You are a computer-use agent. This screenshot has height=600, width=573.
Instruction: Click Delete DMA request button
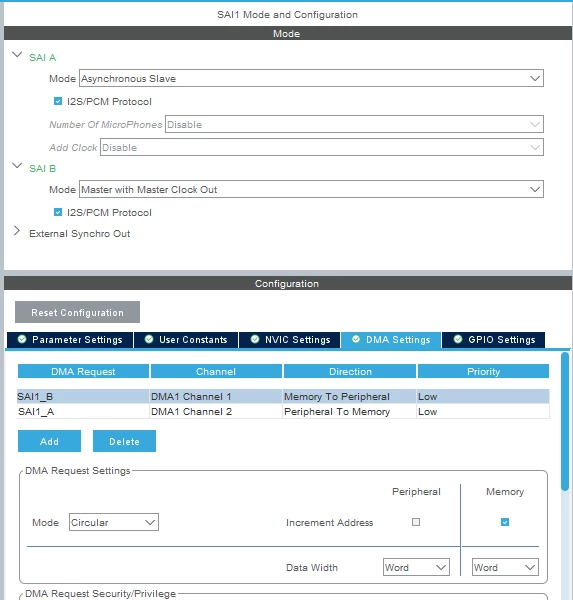124,441
